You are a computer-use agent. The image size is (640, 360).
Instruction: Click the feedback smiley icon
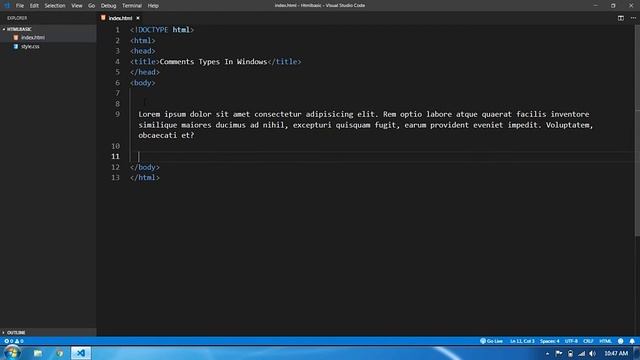point(620,341)
